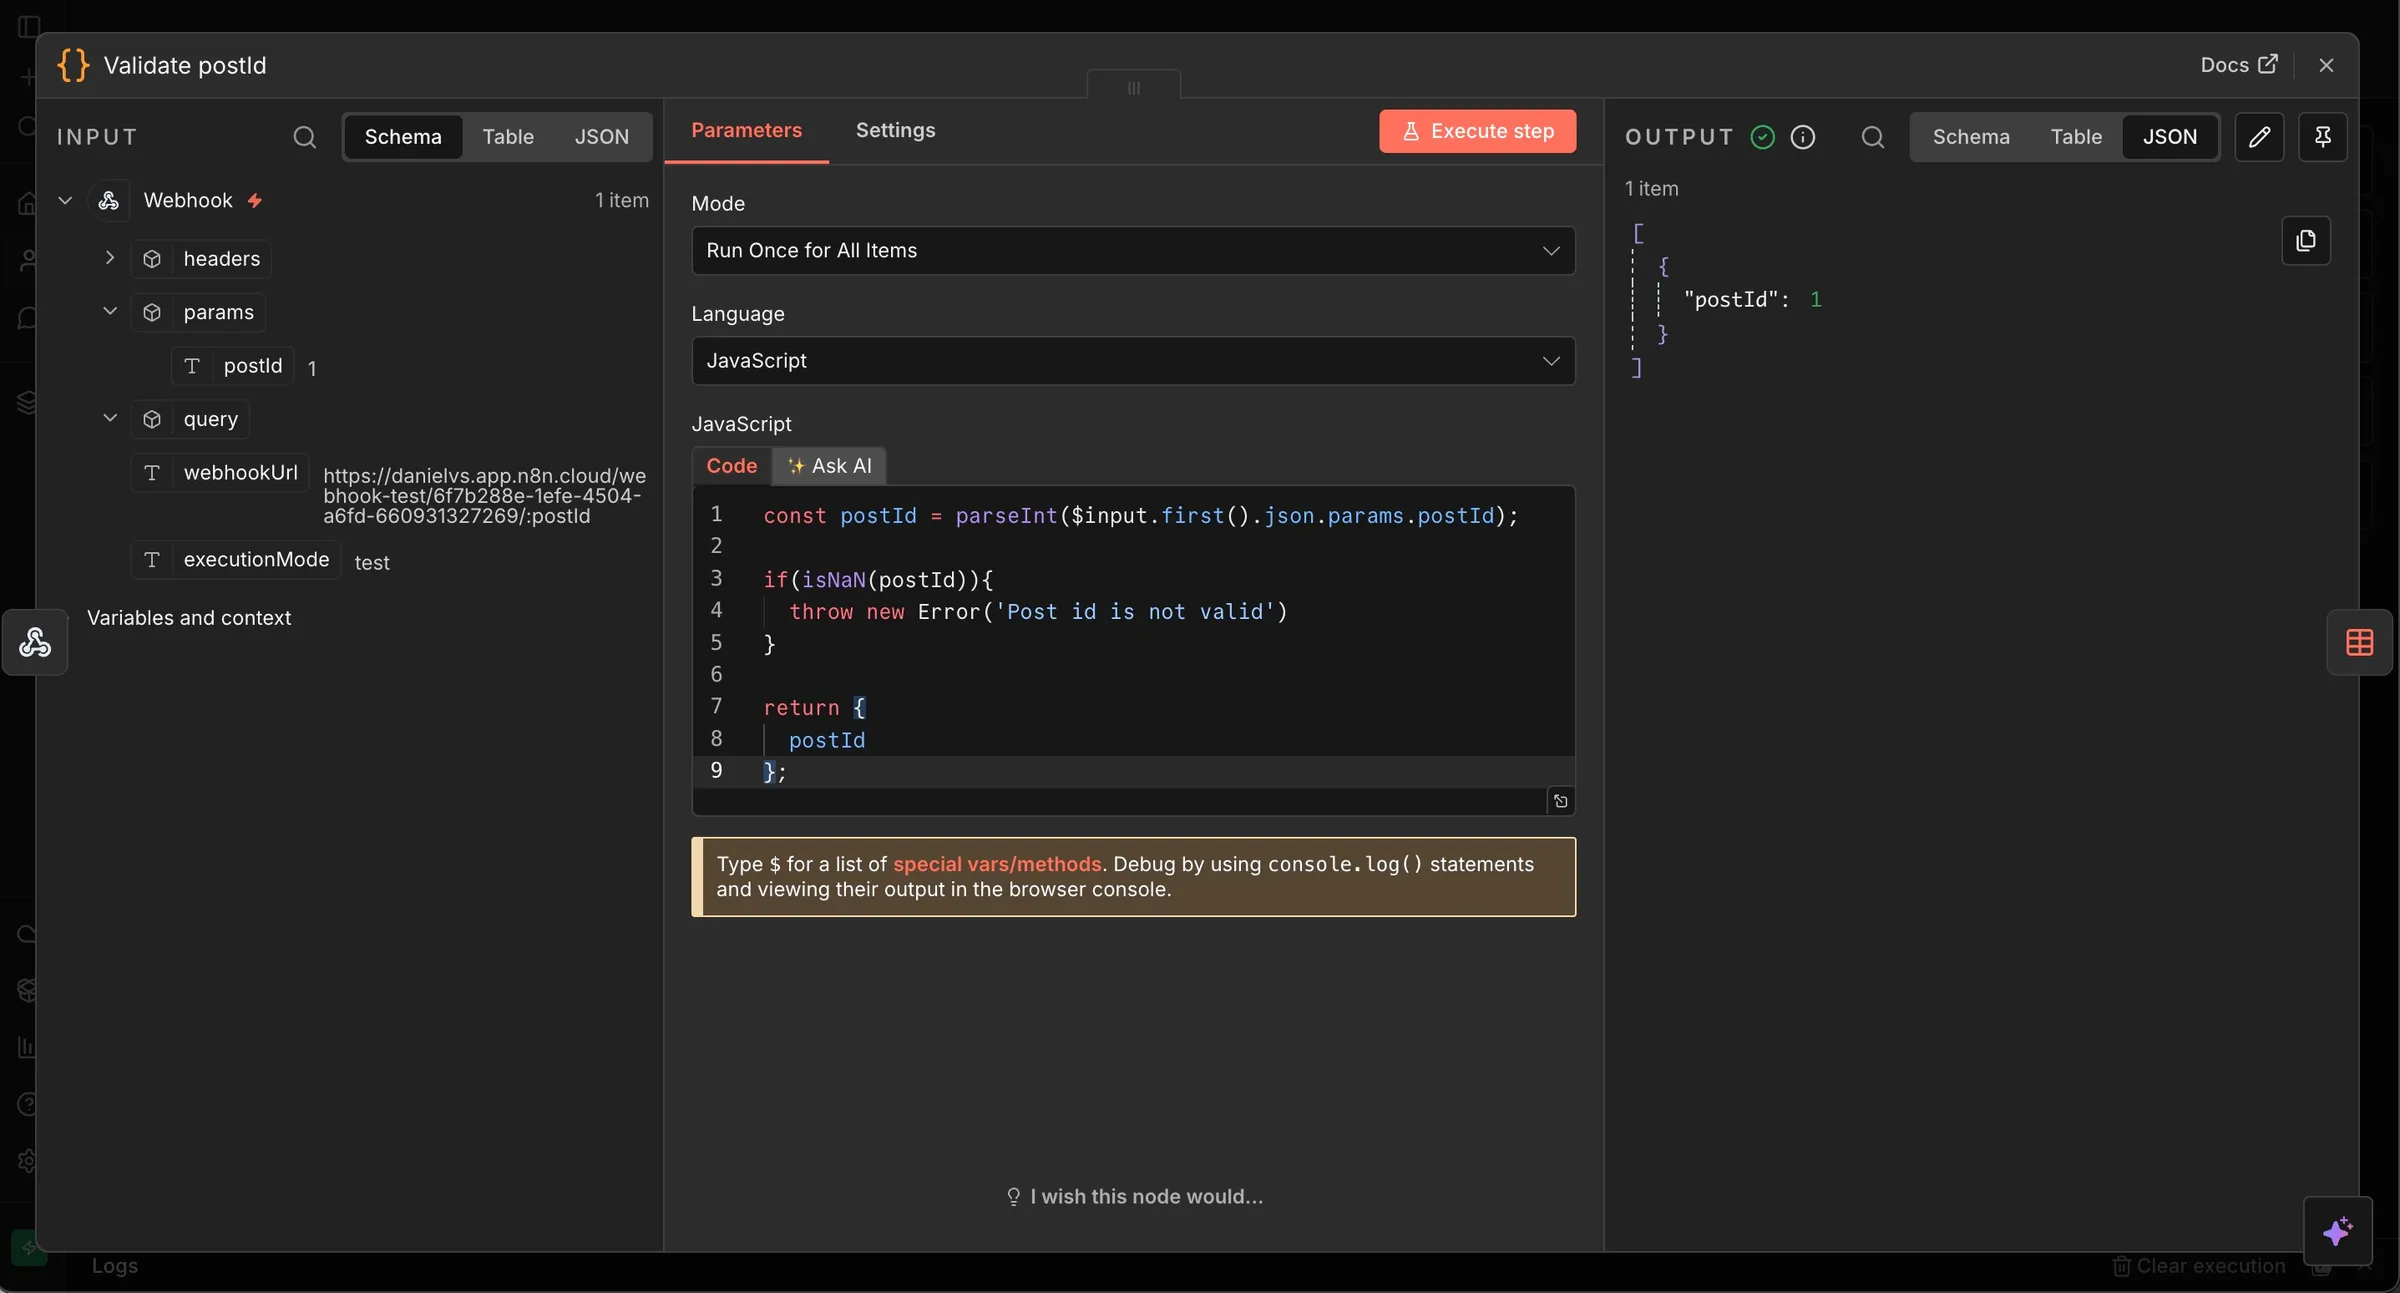
Task: Click the Webhook node icon in input
Action: 109,200
